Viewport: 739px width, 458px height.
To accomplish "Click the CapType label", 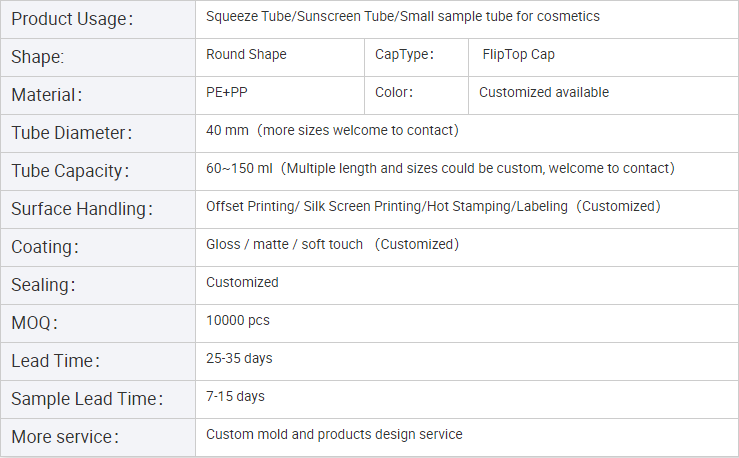I will point(404,55).
